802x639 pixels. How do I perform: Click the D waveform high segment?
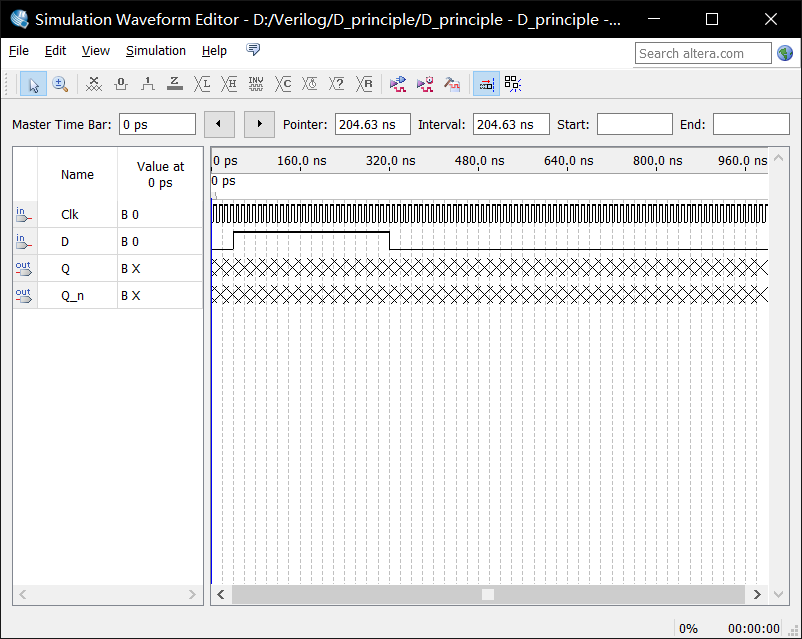(x=311, y=233)
